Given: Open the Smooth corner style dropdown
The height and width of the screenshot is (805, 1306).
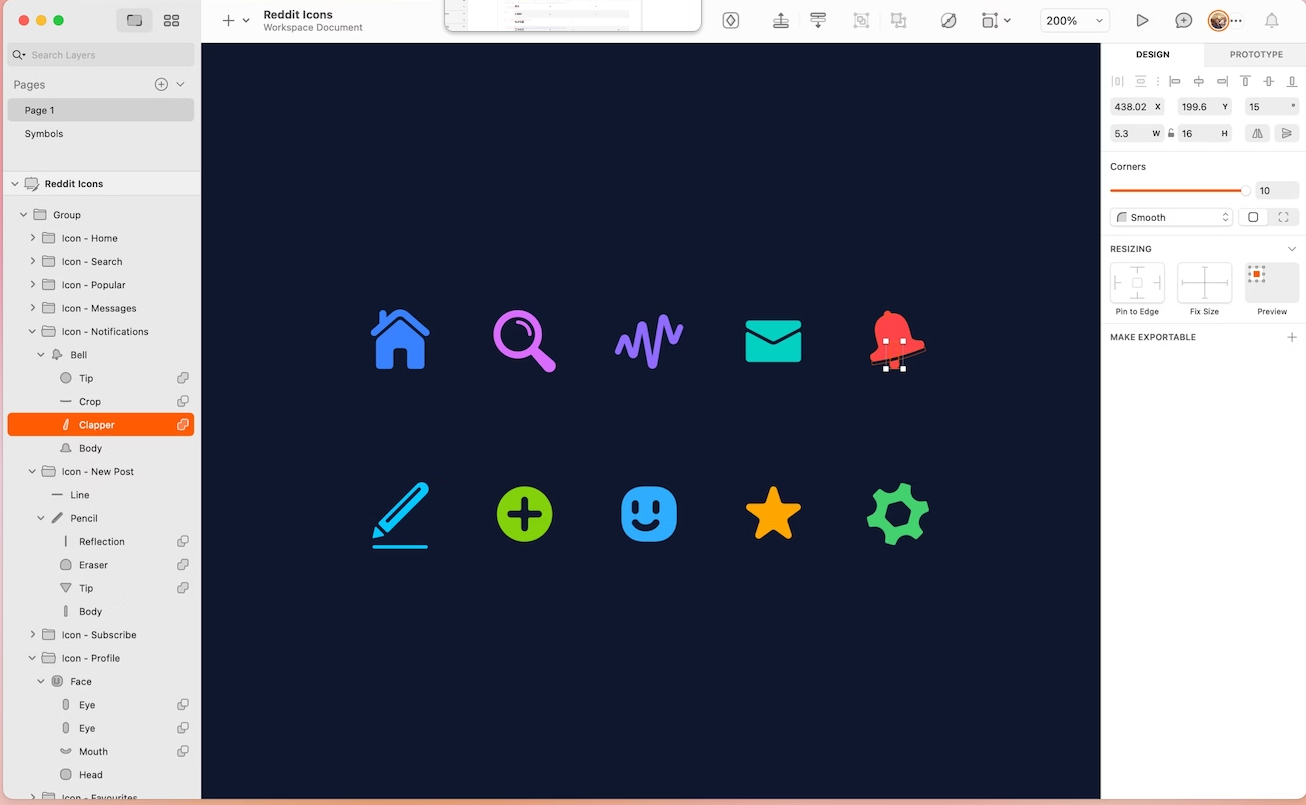Looking at the screenshot, I should coord(1171,217).
